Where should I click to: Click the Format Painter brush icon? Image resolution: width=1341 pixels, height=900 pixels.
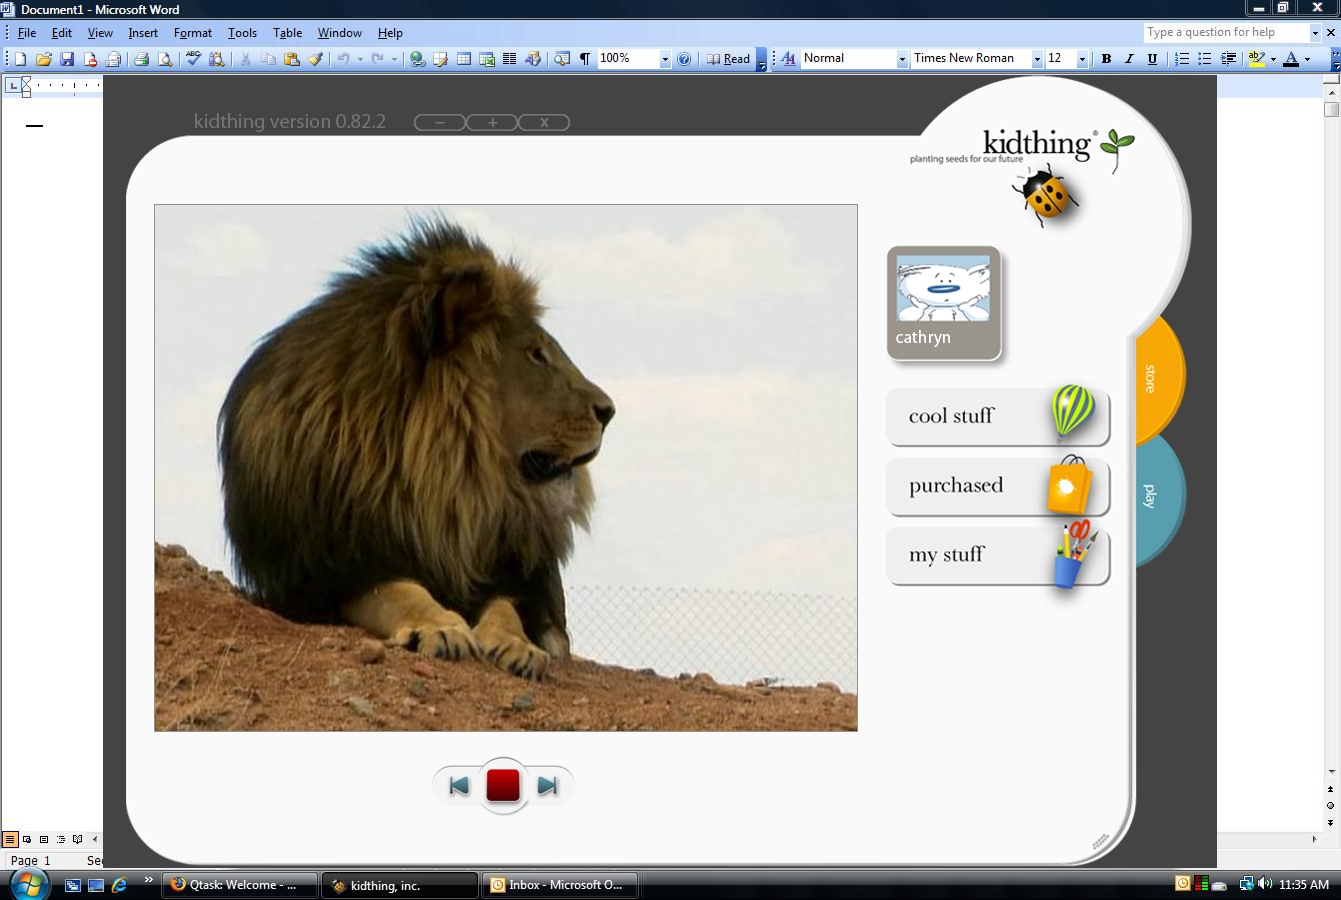[x=316, y=59]
